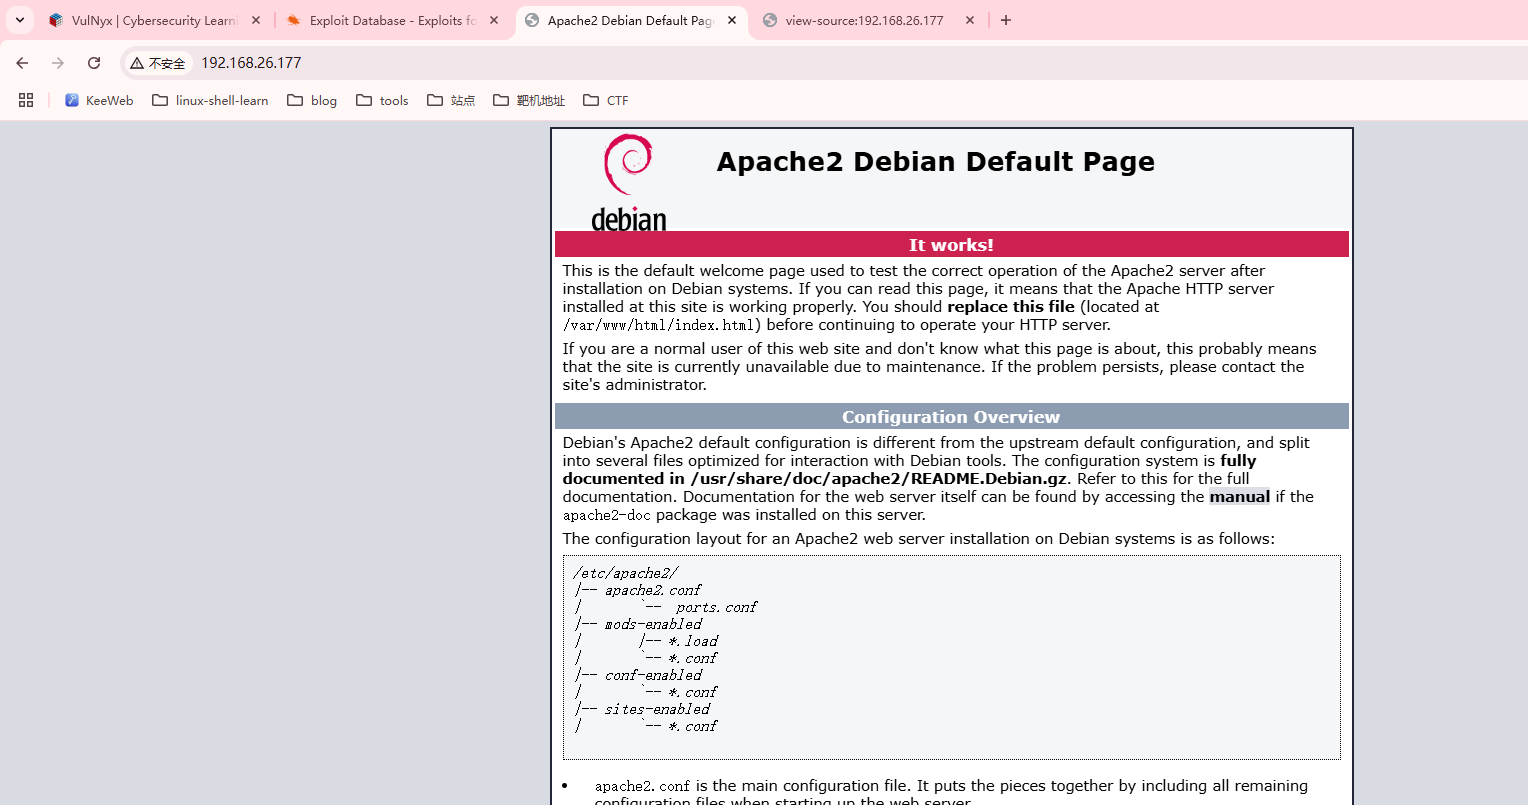The image size is (1528, 805).
Task: Open the tools bookmark folder
Action: [x=382, y=100]
